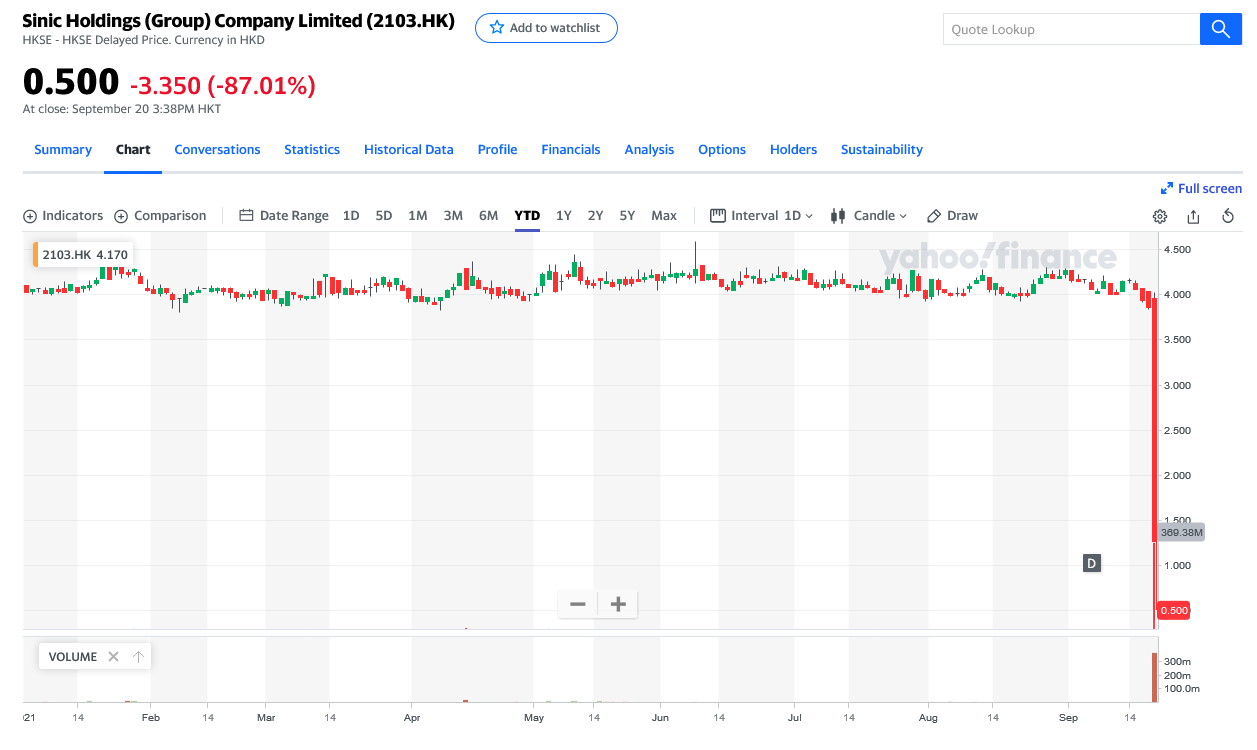This screenshot has width=1257, height=750.
Task: Select the 3M range
Action: (453, 215)
